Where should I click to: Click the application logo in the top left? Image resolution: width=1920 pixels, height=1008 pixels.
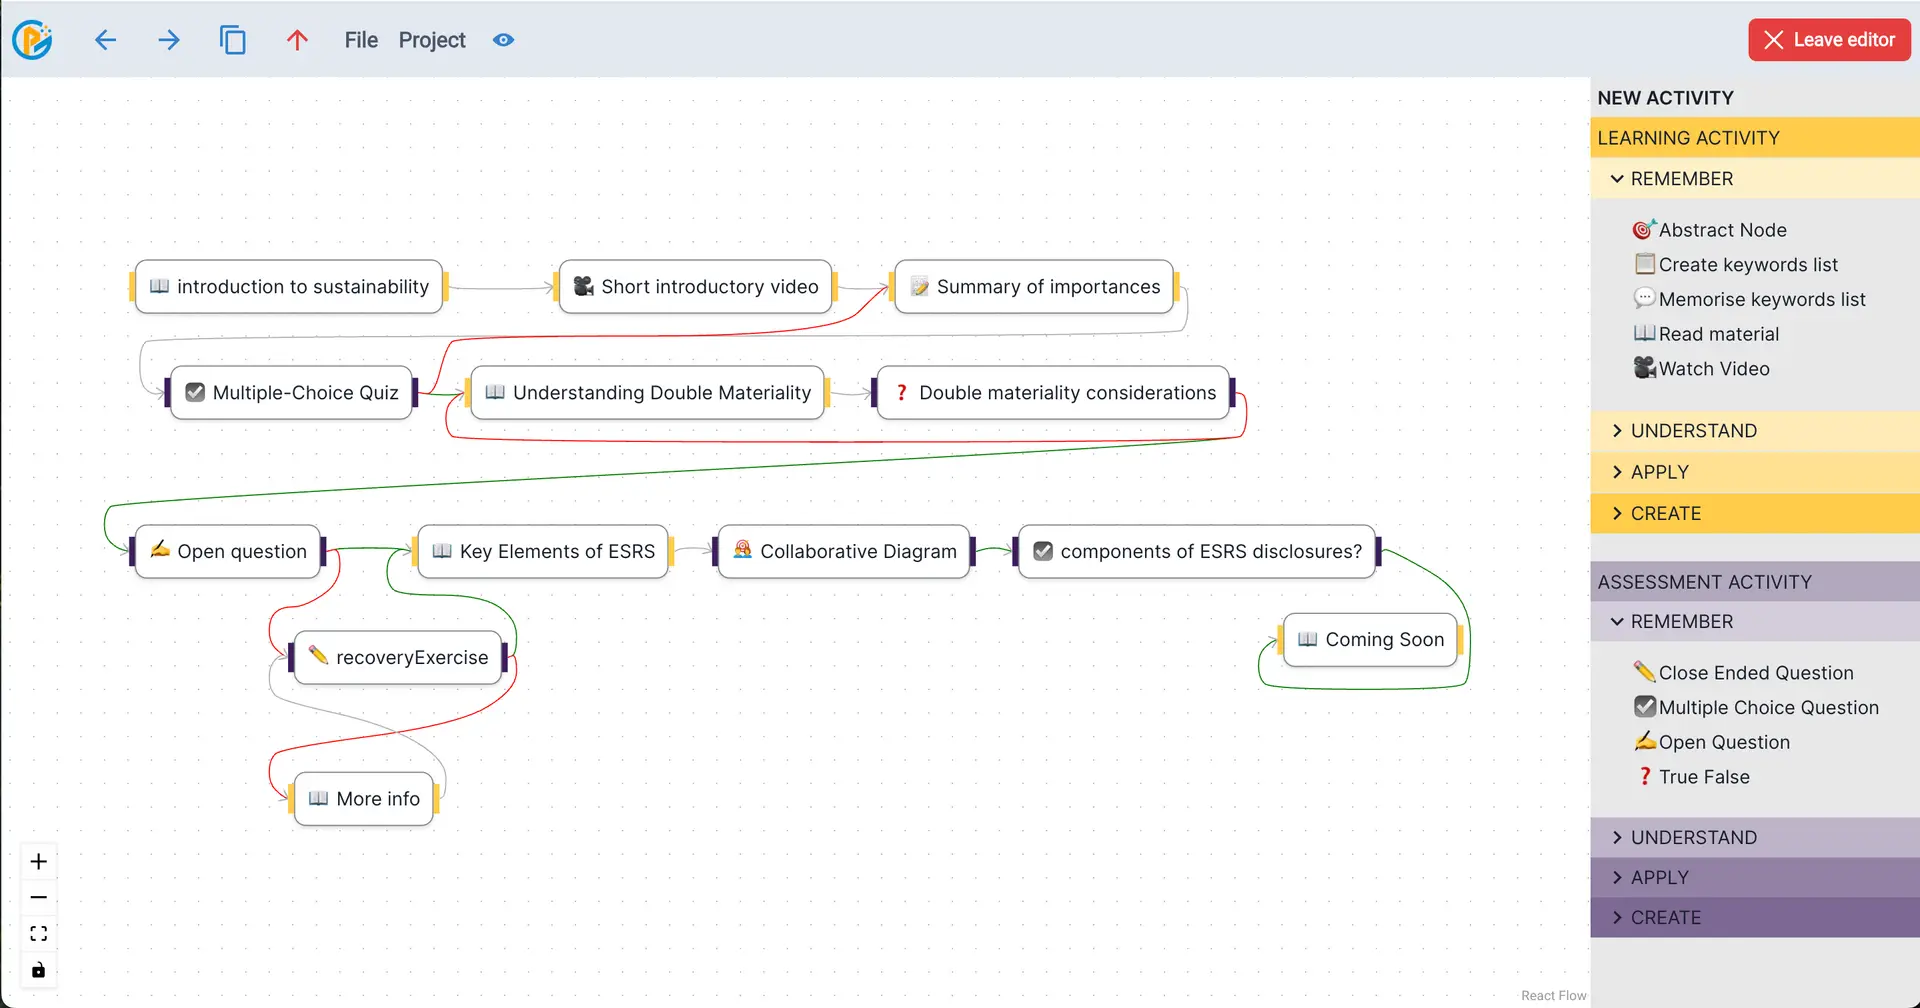tap(33, 40)
